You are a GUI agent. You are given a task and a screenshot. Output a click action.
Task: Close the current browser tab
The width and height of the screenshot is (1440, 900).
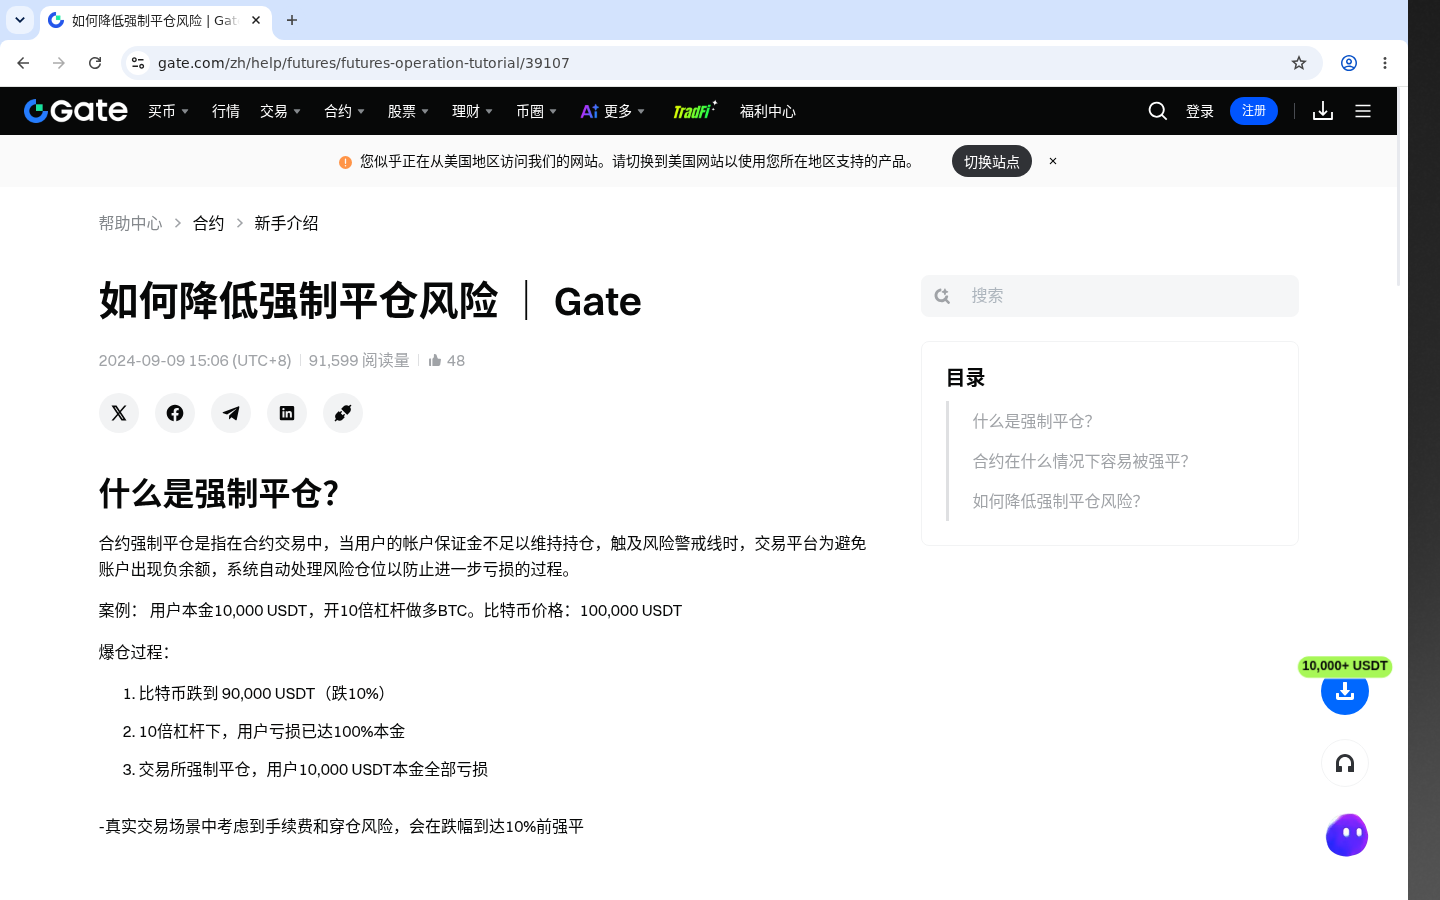click(256, 20)
